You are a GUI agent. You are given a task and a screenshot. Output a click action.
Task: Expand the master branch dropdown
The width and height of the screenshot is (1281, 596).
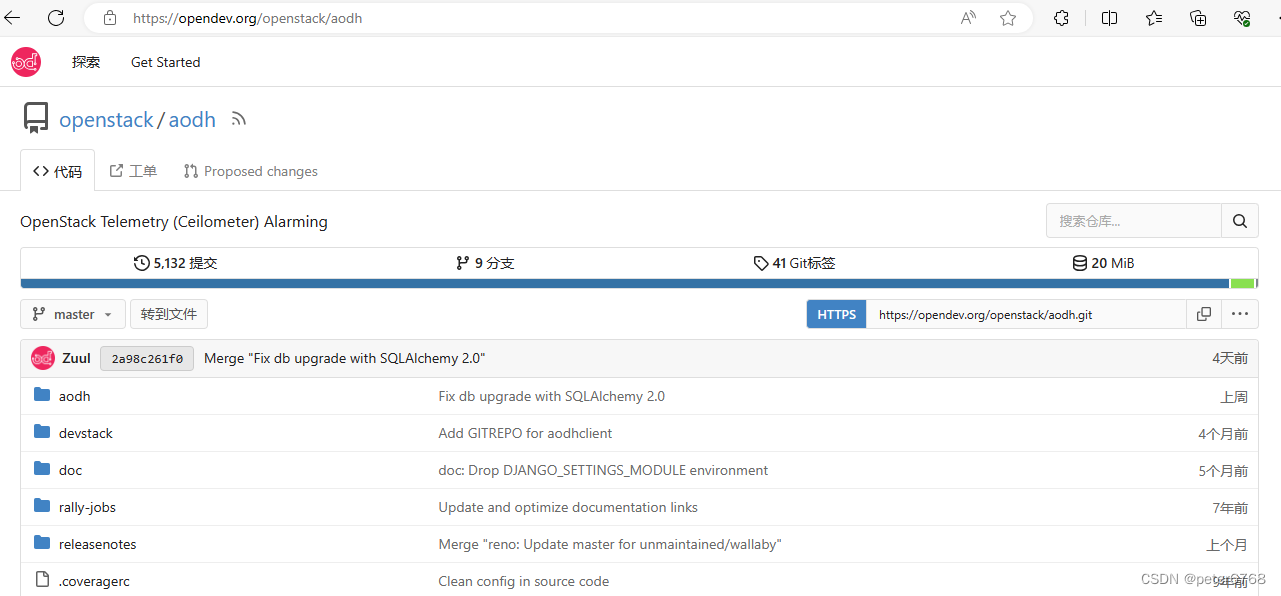73,314
